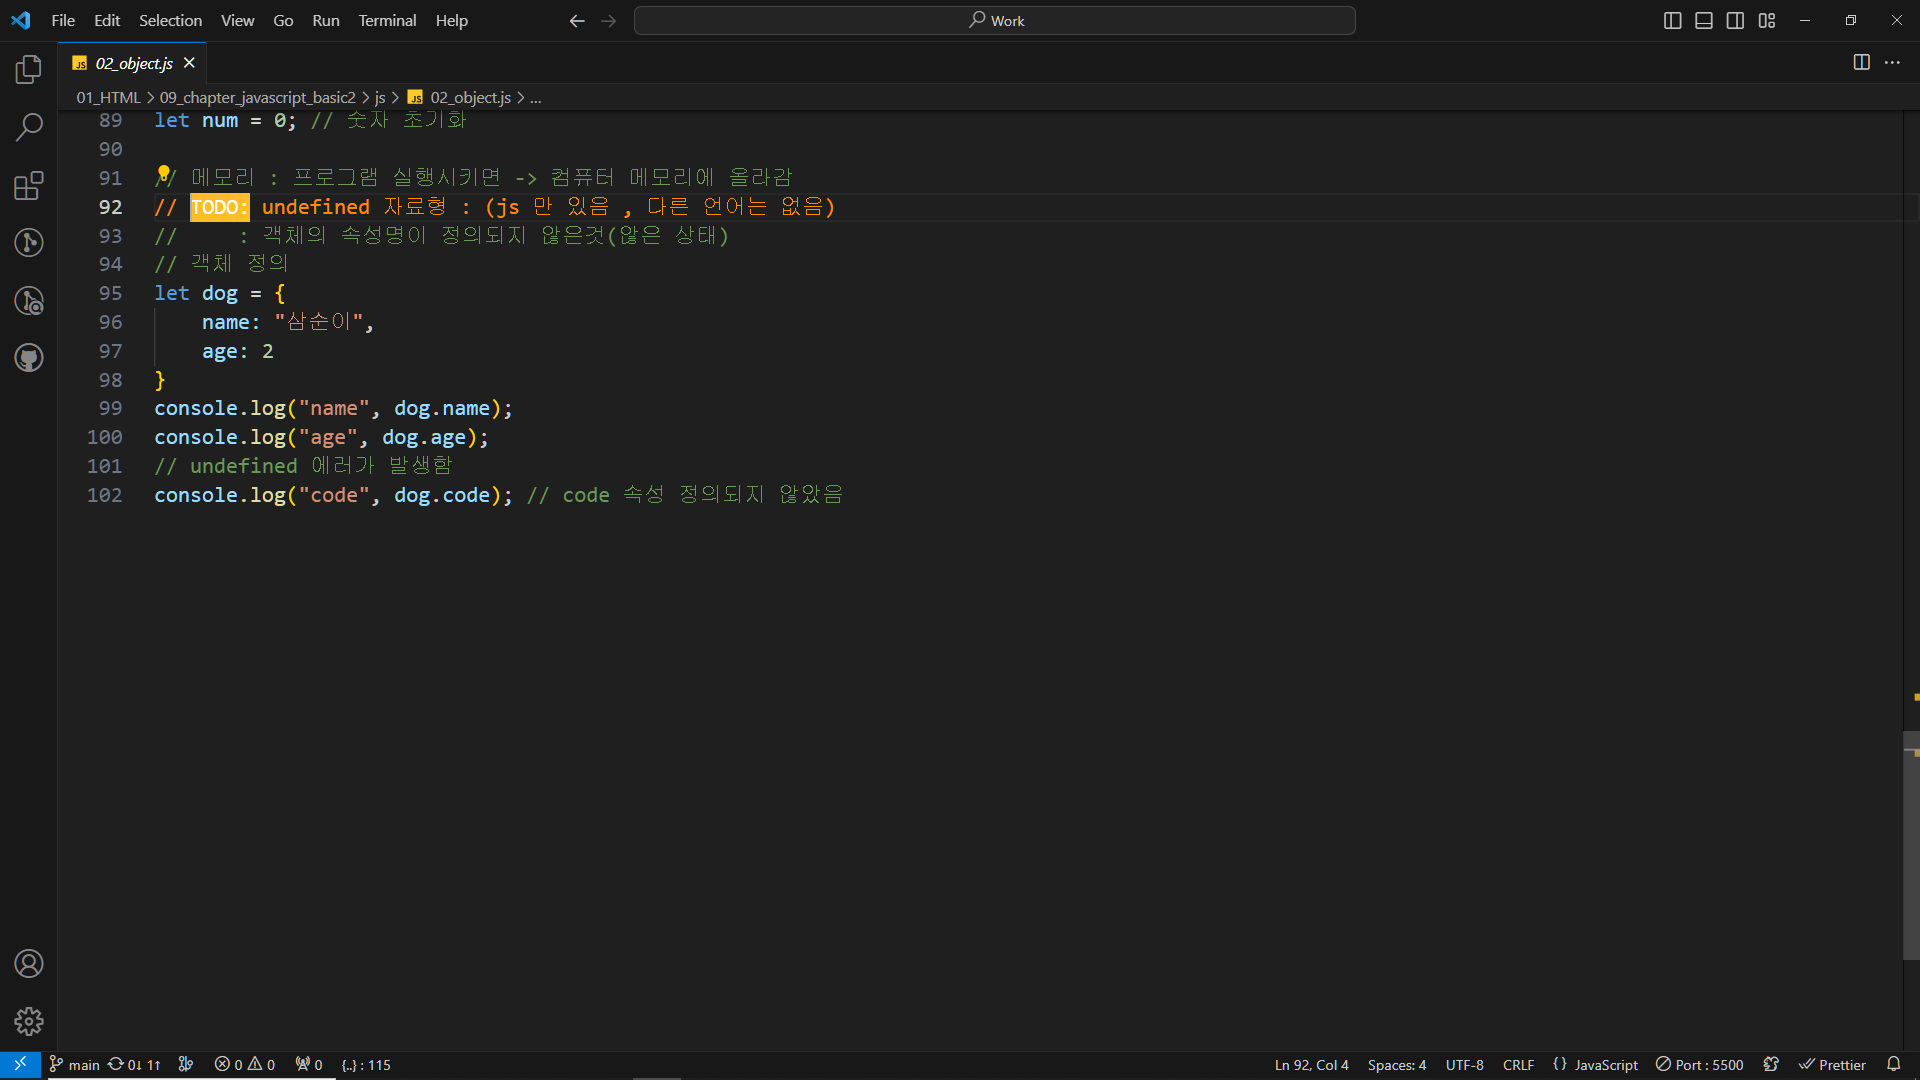
Task: Open the JavaScript language mode selector
Action: 1605,1065
